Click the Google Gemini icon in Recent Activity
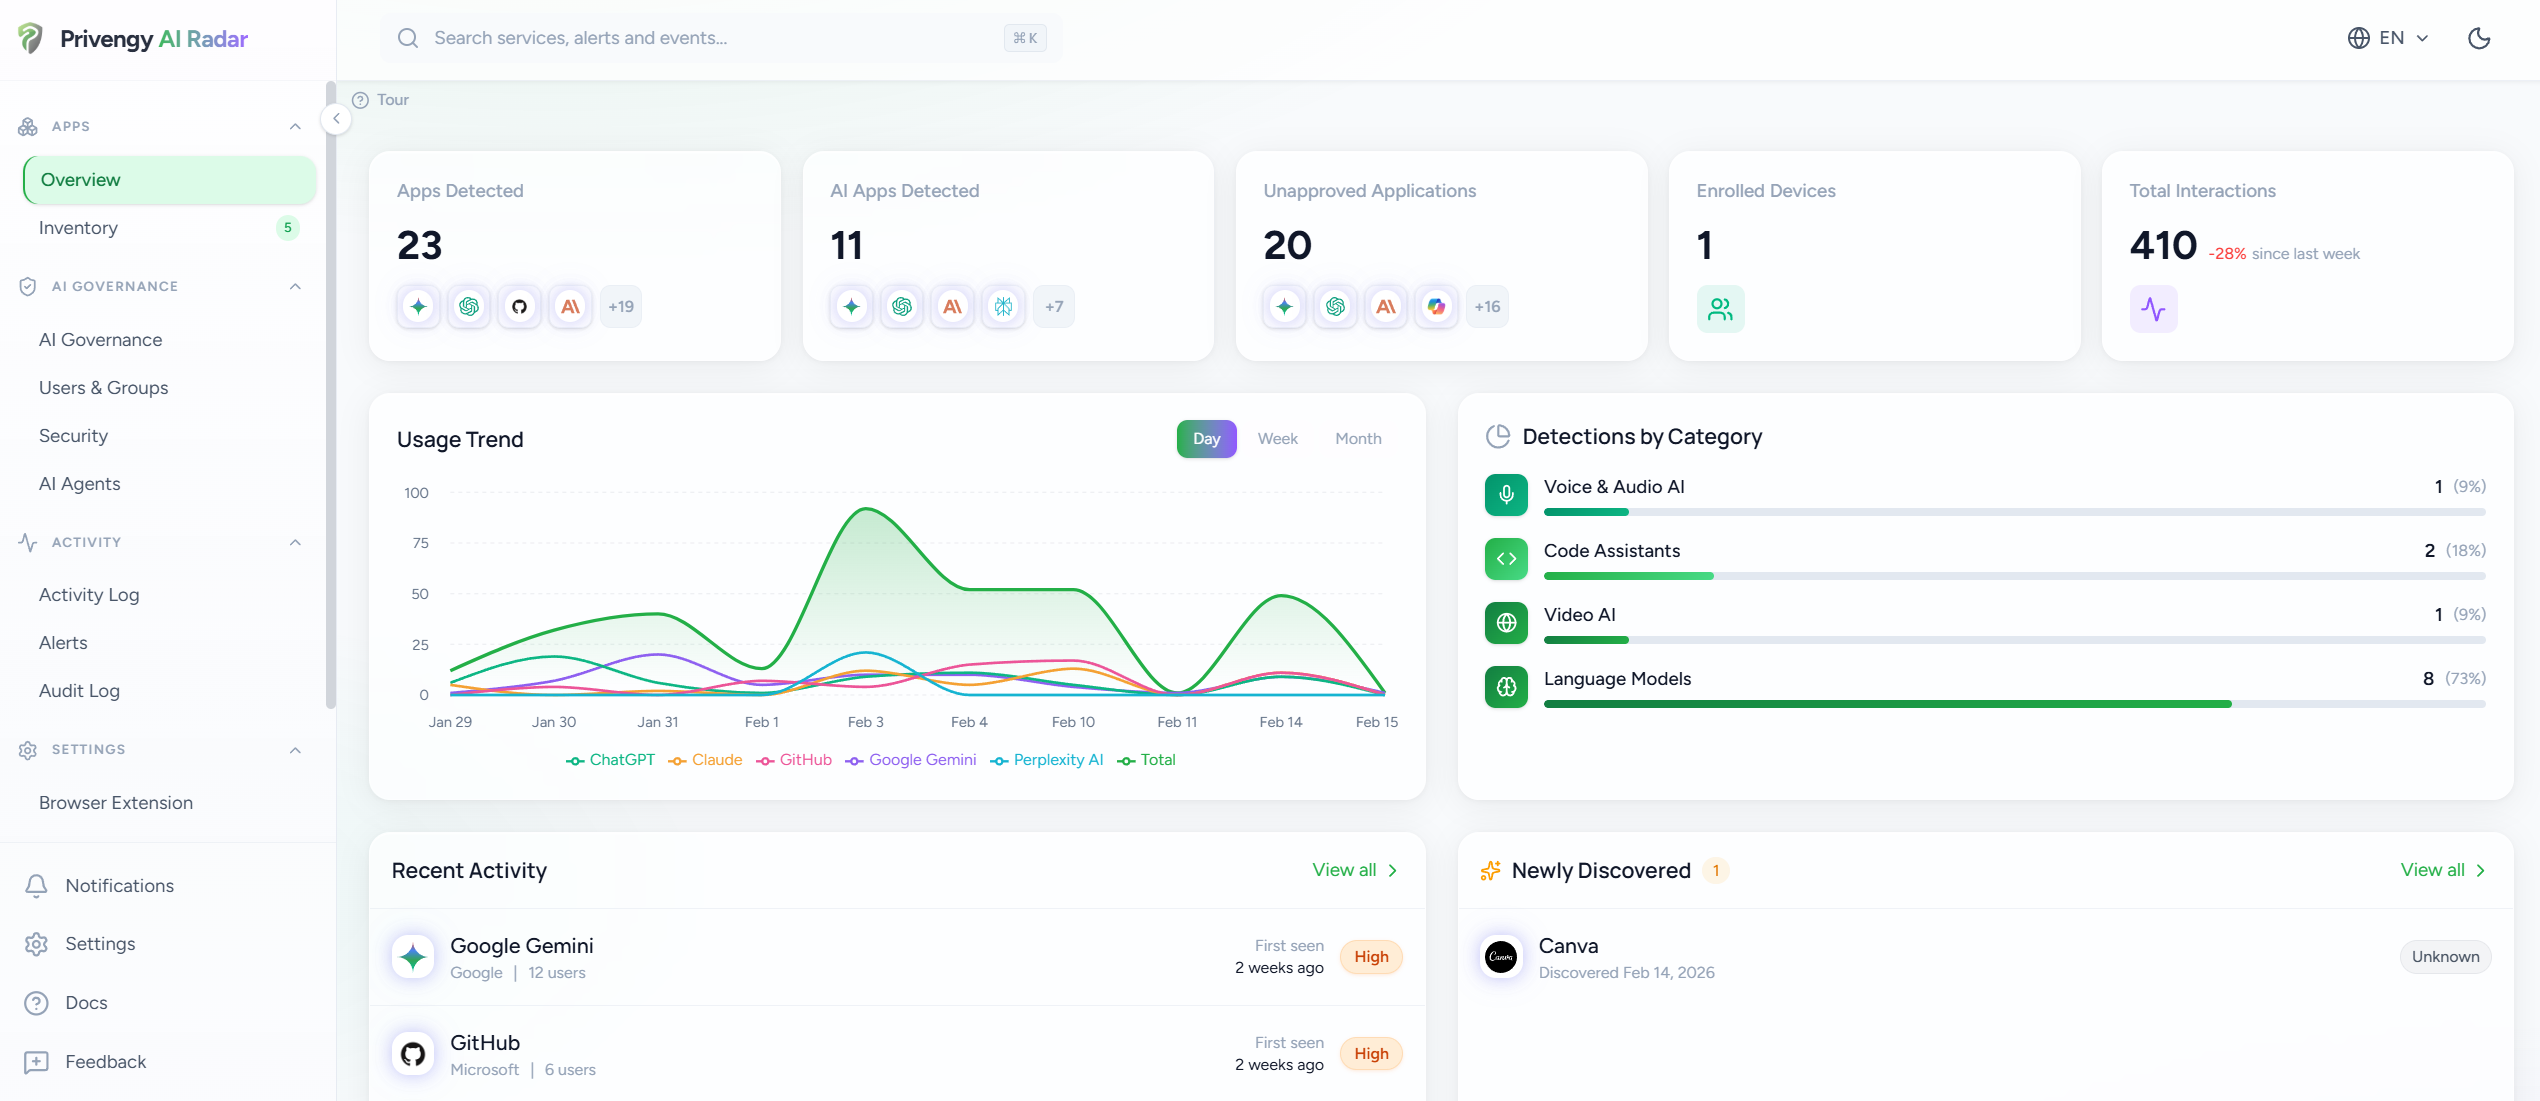The width and height of the screenshot is (2540, 1101). (x=413, y=957)
